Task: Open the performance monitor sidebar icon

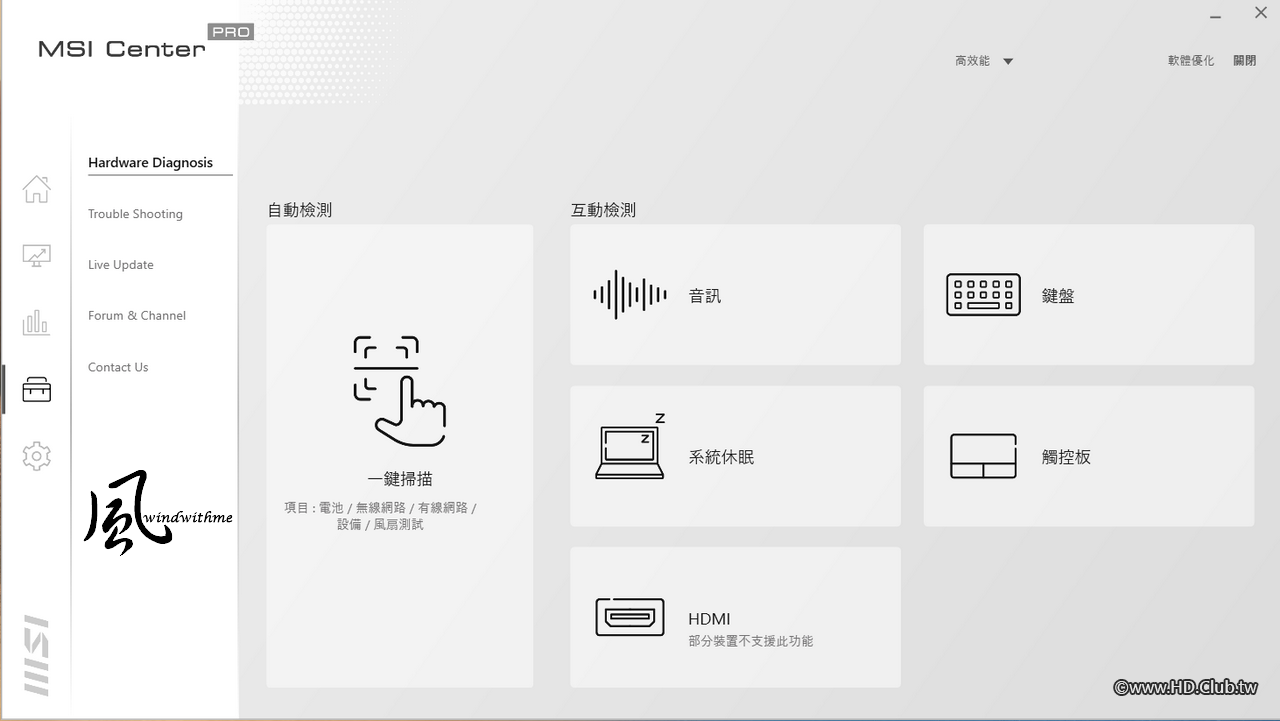Action: [x=36, y=256]
